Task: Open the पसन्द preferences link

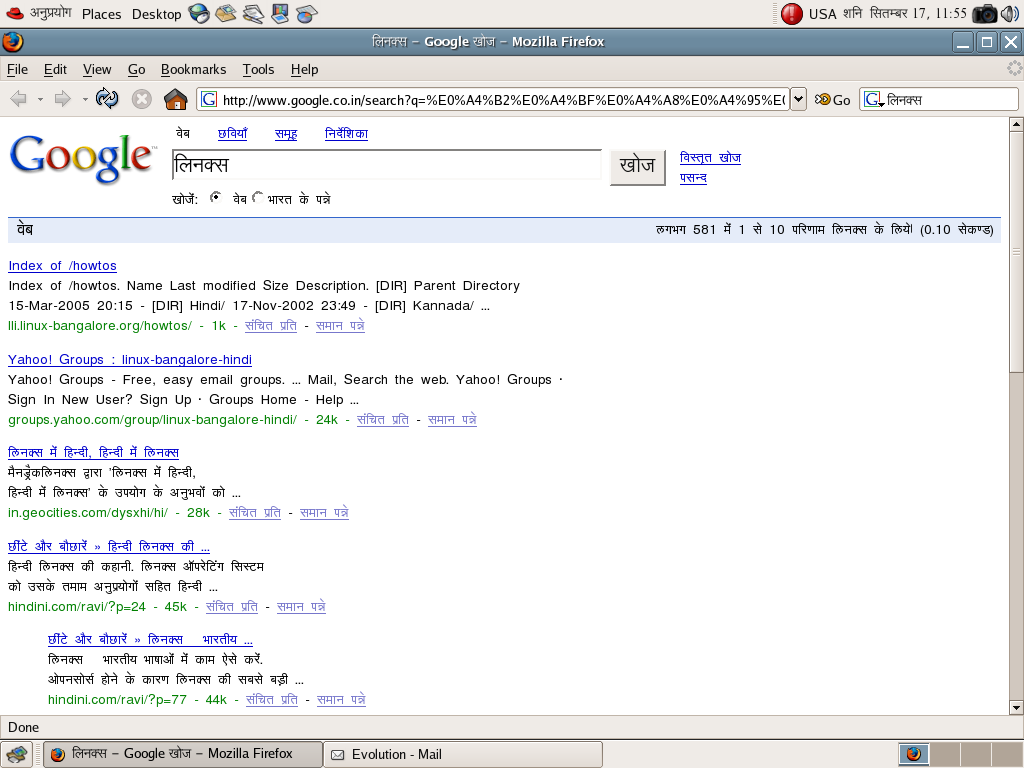Action: [693, 177]
